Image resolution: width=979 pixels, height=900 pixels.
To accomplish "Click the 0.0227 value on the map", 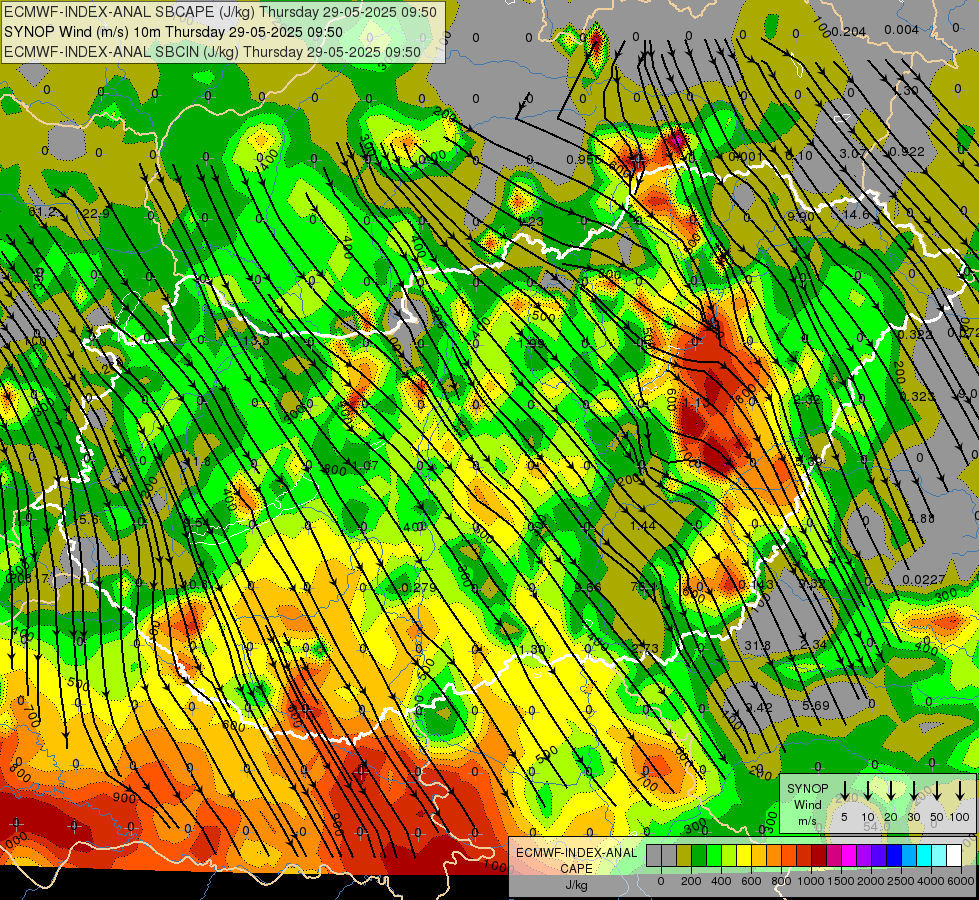I will [x=923, y=580].
